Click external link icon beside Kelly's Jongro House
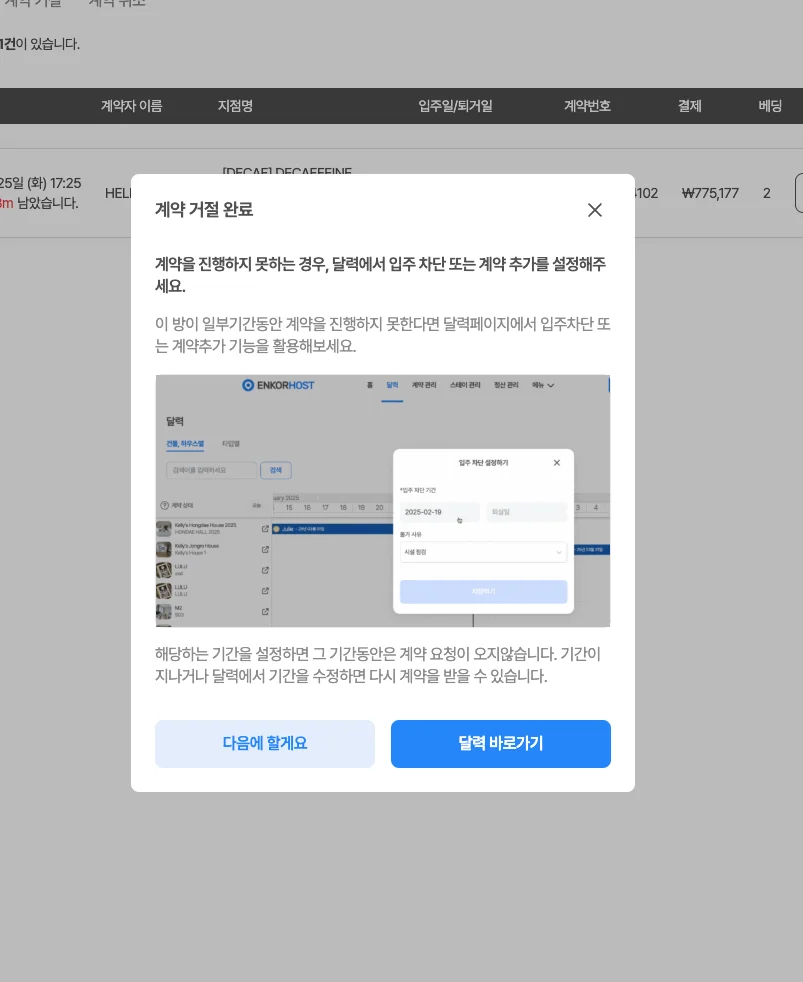 tap(263, 549)
